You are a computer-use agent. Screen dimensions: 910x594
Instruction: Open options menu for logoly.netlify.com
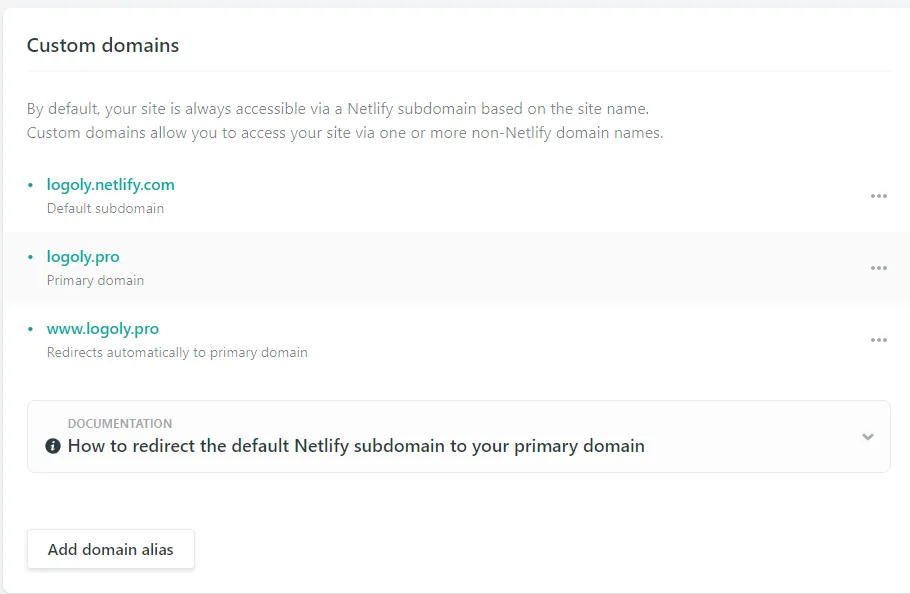tap(878, 196)
